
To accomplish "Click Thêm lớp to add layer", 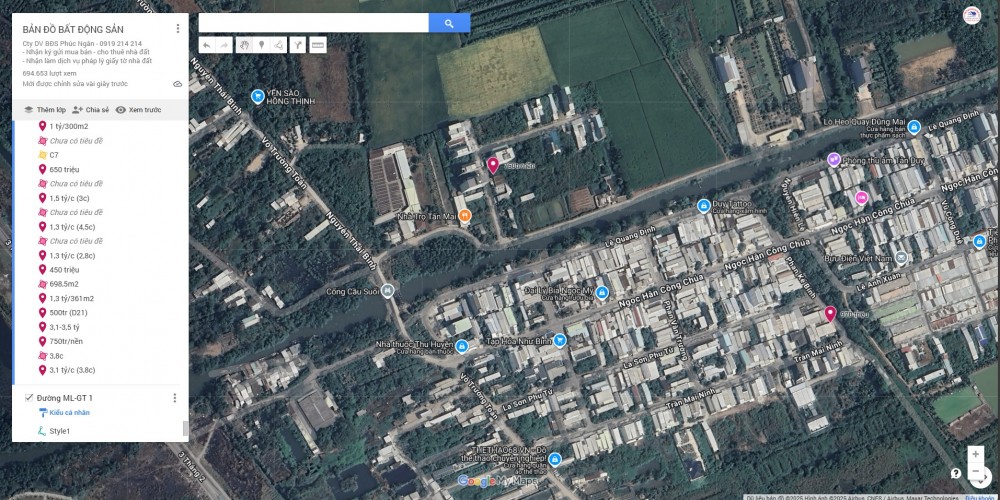I will [45, 110].
